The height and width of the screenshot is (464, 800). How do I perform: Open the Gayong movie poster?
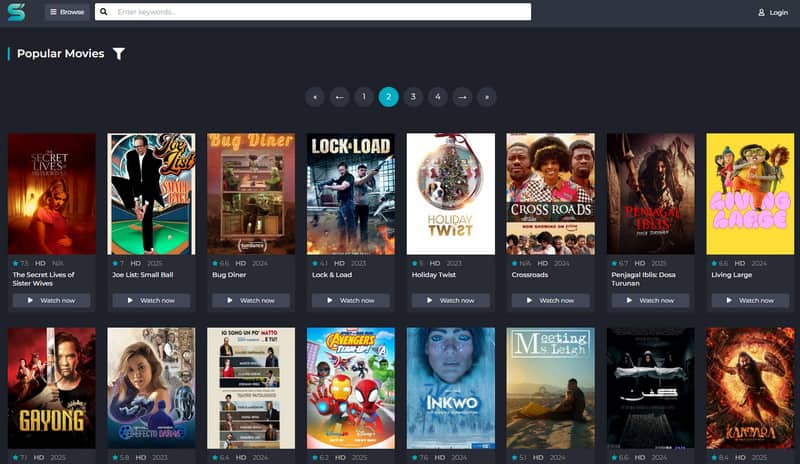click(x=52, y=388)
